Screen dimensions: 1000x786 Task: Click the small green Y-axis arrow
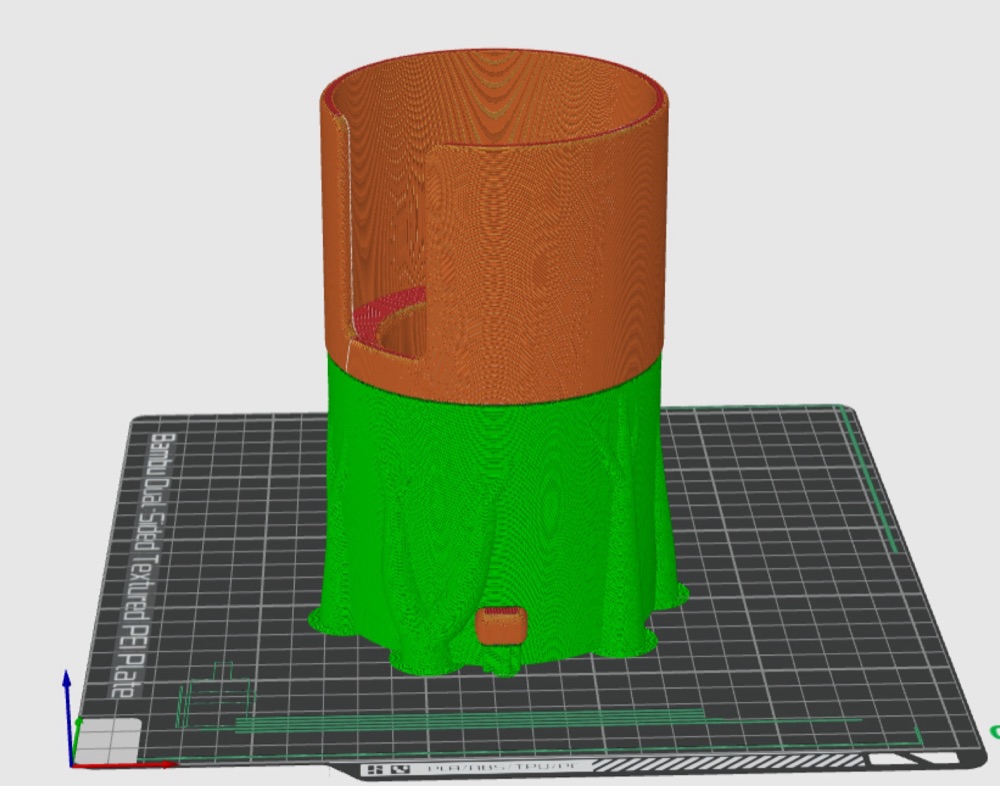(x=76, y=740)
